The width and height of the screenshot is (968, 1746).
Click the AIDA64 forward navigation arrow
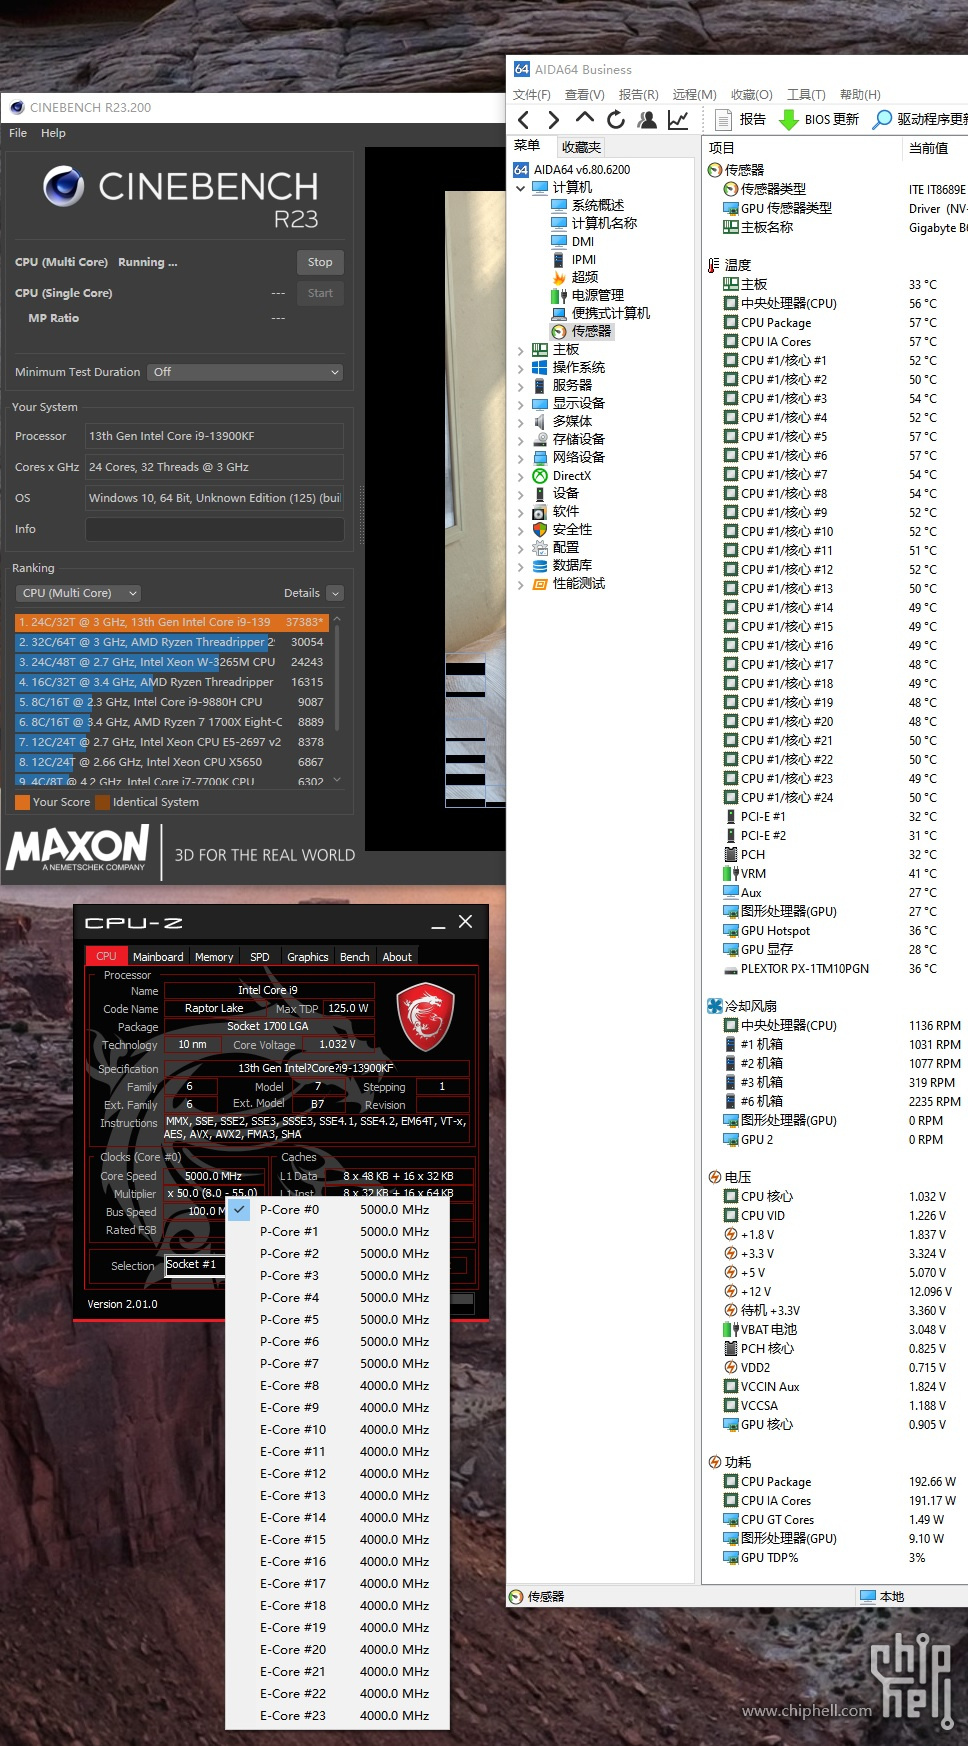pos(553,120)
